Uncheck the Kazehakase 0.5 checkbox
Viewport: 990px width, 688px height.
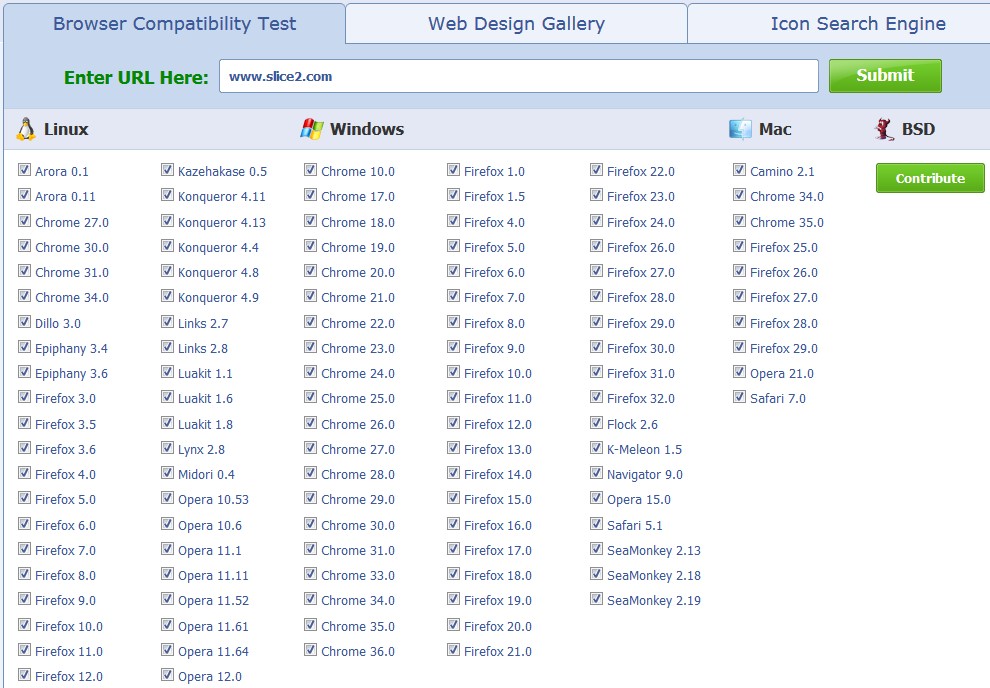pos(167,170)
